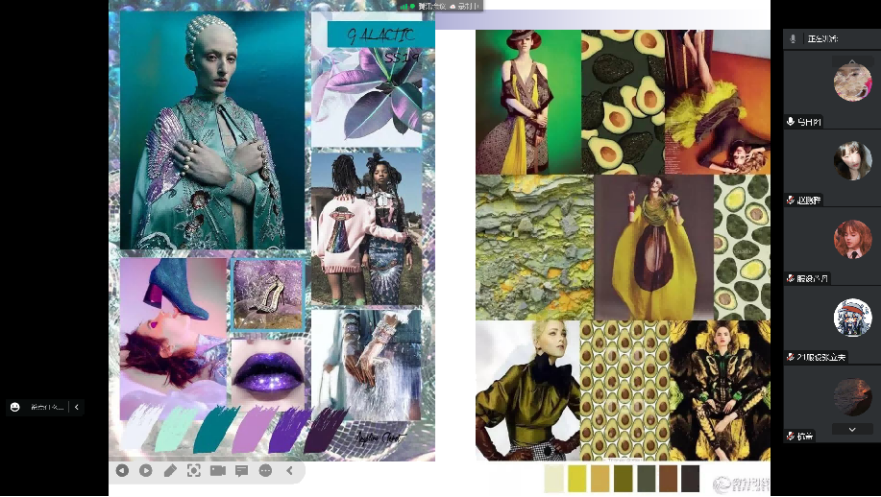Click the participant name 21服设张立夫
The image size is (881, 497).
[821, 357]
